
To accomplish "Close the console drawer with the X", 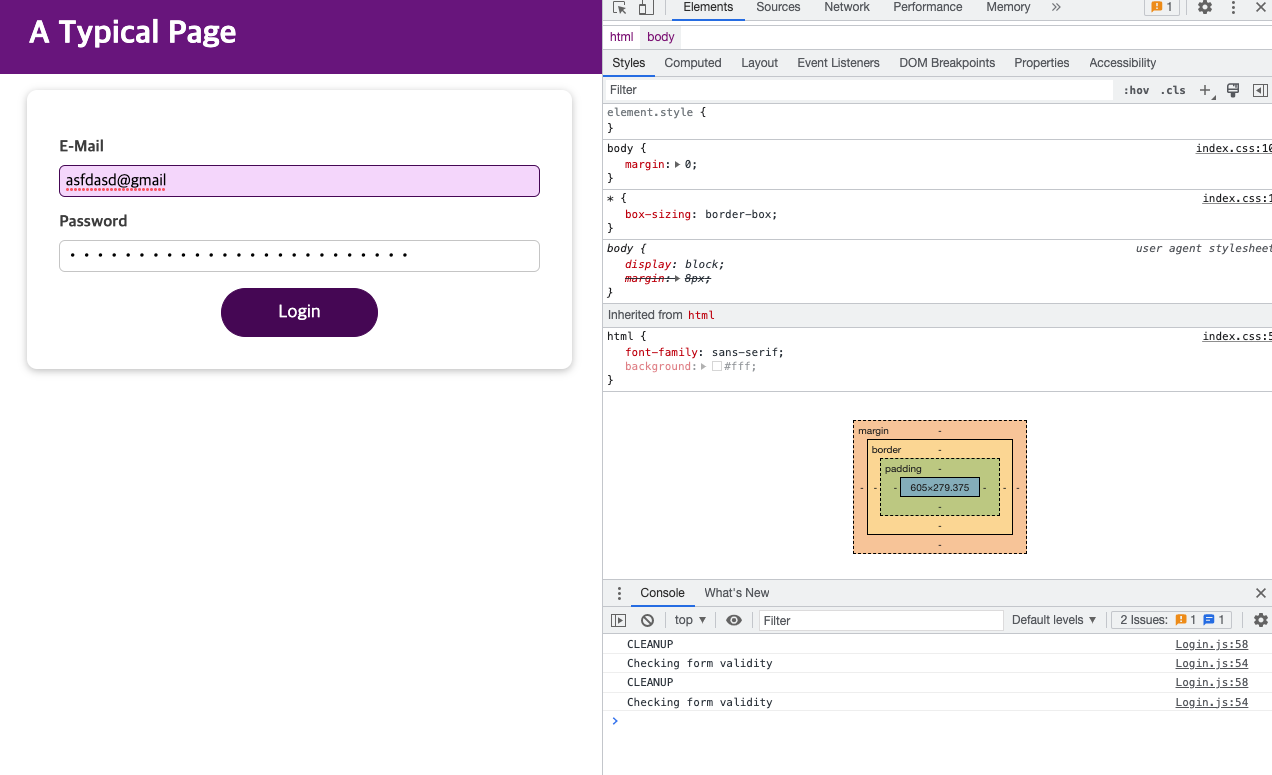I will [1260, 593].
